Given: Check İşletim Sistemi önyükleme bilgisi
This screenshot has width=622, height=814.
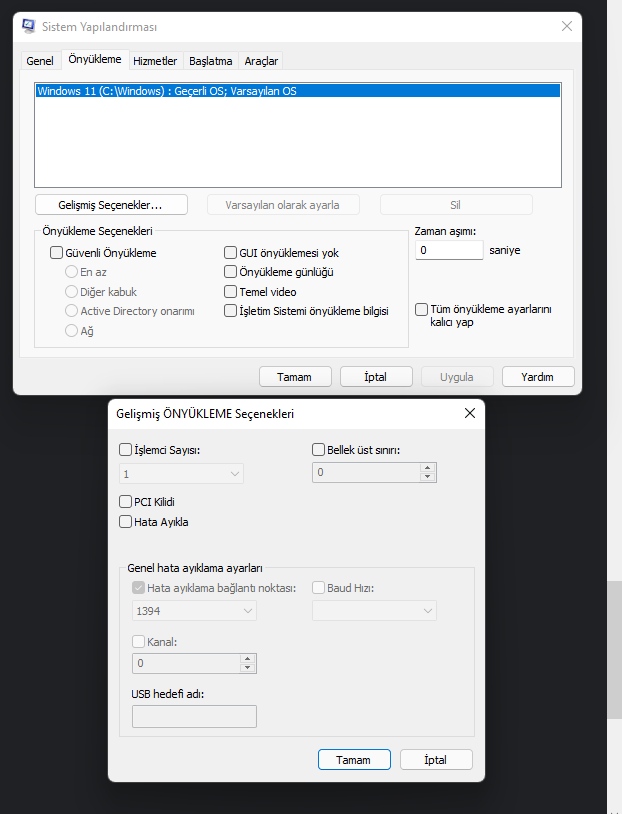Looking at the screenshot, I should (230, 311).
